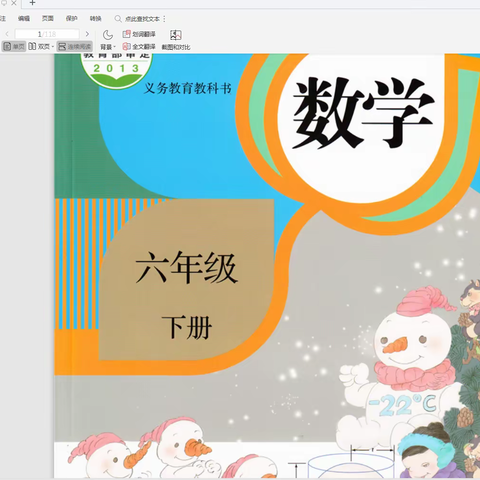Enable word selection translation 划词翻译

139,34
